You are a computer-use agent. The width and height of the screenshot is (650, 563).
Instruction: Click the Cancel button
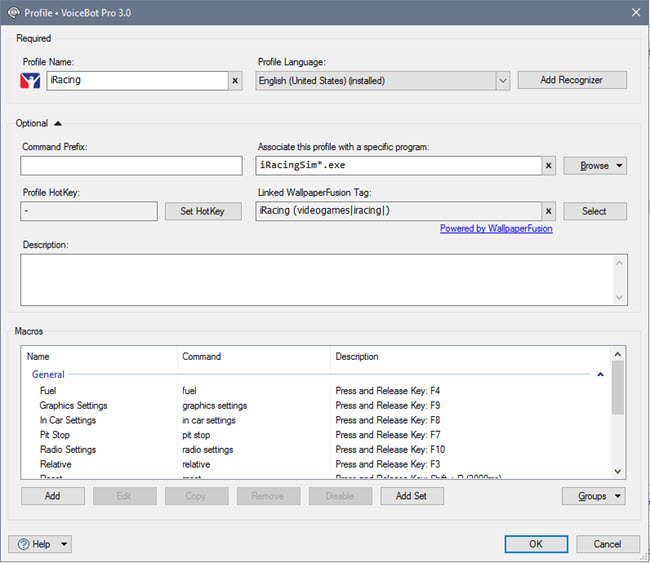point(607,544)
